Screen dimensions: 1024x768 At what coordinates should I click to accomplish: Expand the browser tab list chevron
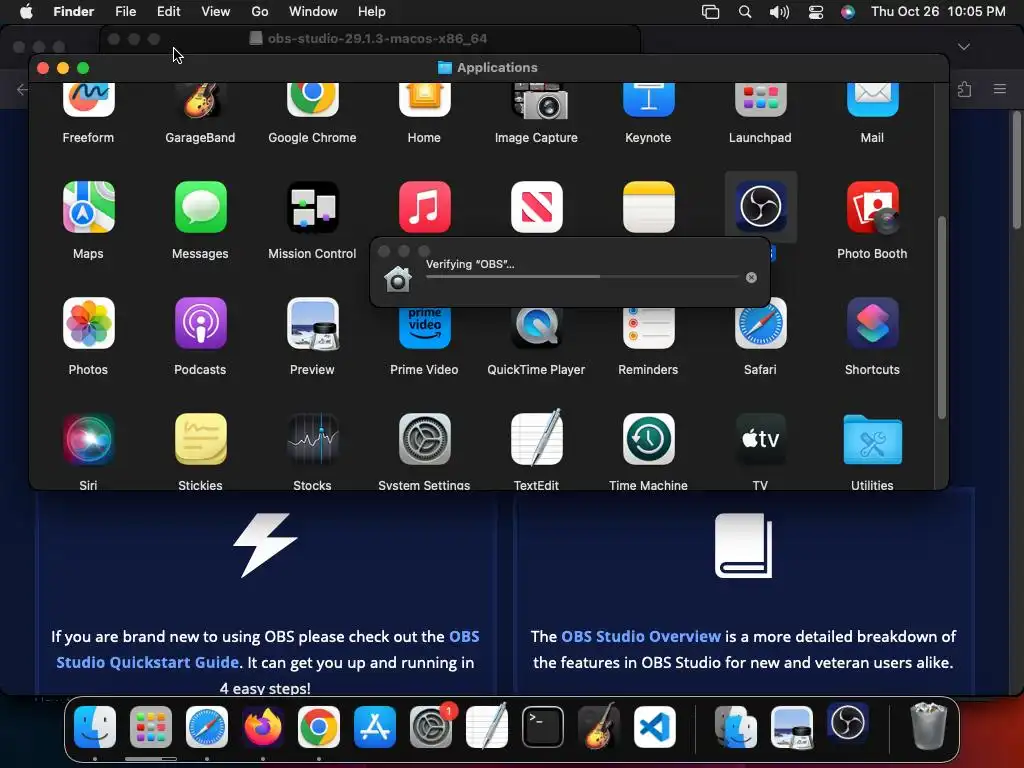[x=964, y=47]
